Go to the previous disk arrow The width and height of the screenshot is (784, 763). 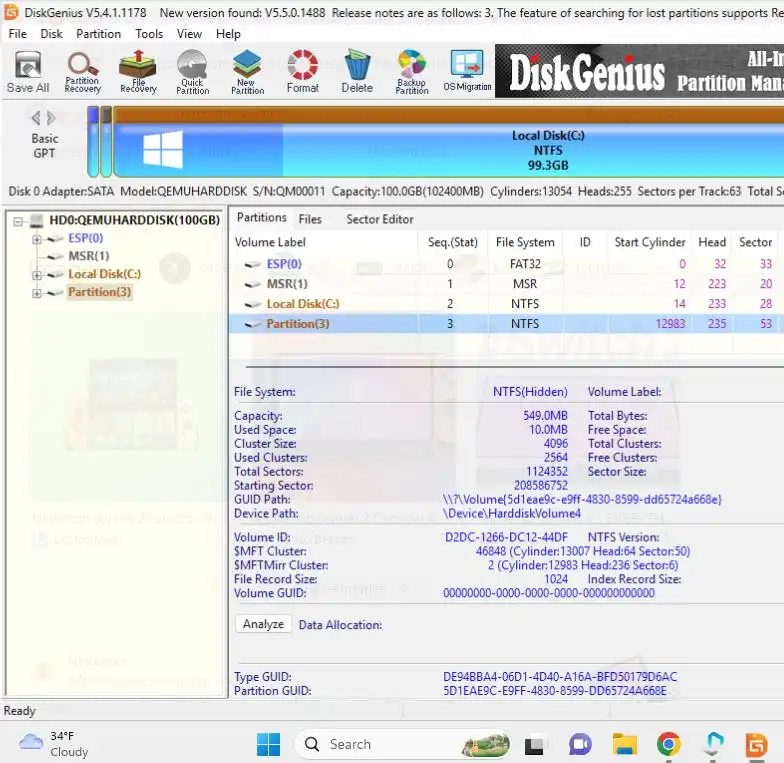click(x=36, y=118)
